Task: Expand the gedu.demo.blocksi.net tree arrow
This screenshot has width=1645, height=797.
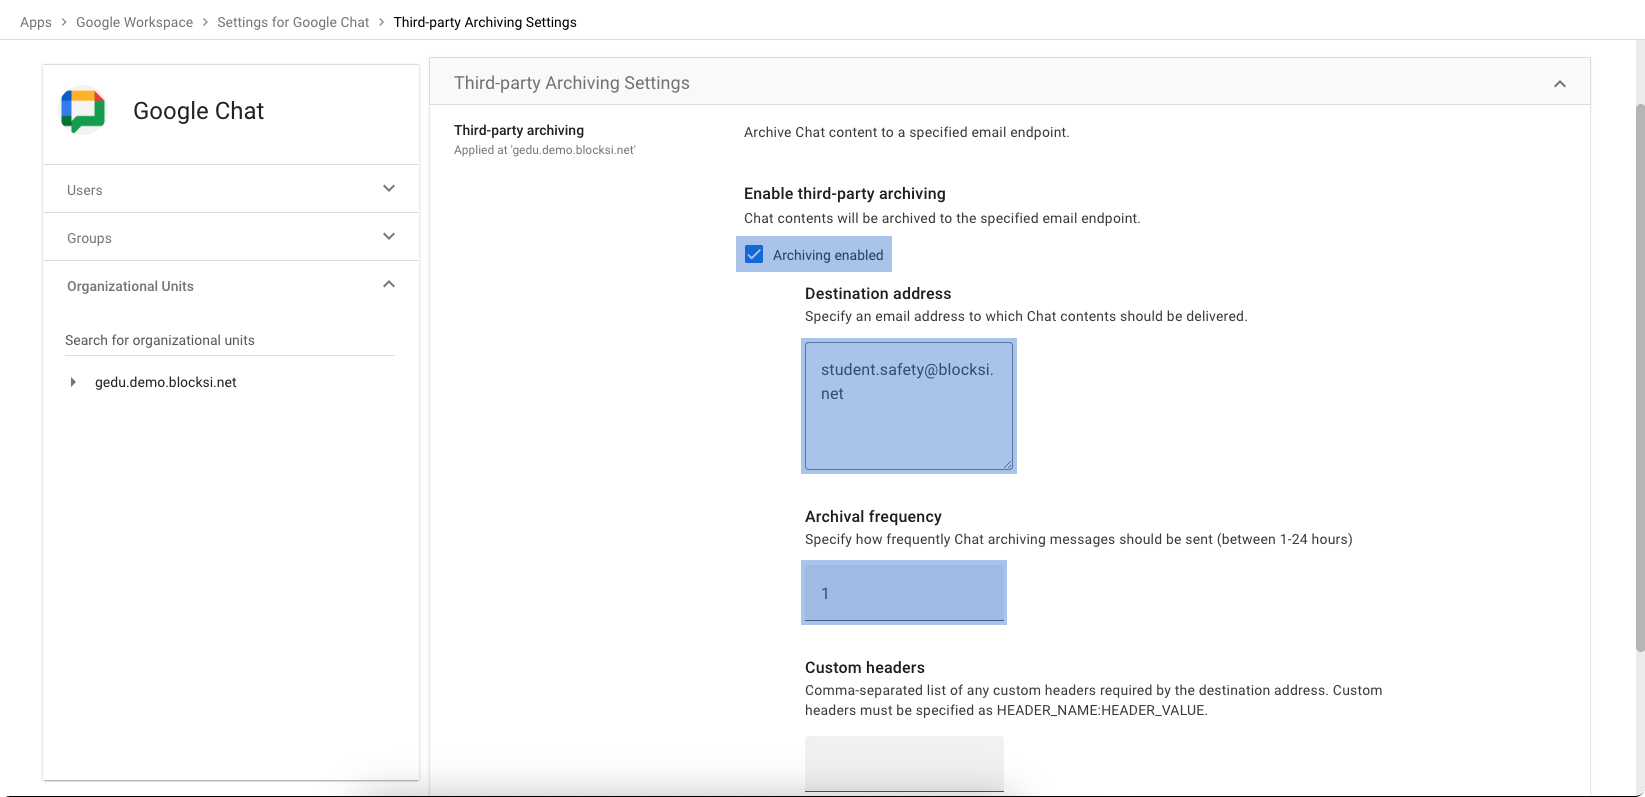Action: (73, 382)
